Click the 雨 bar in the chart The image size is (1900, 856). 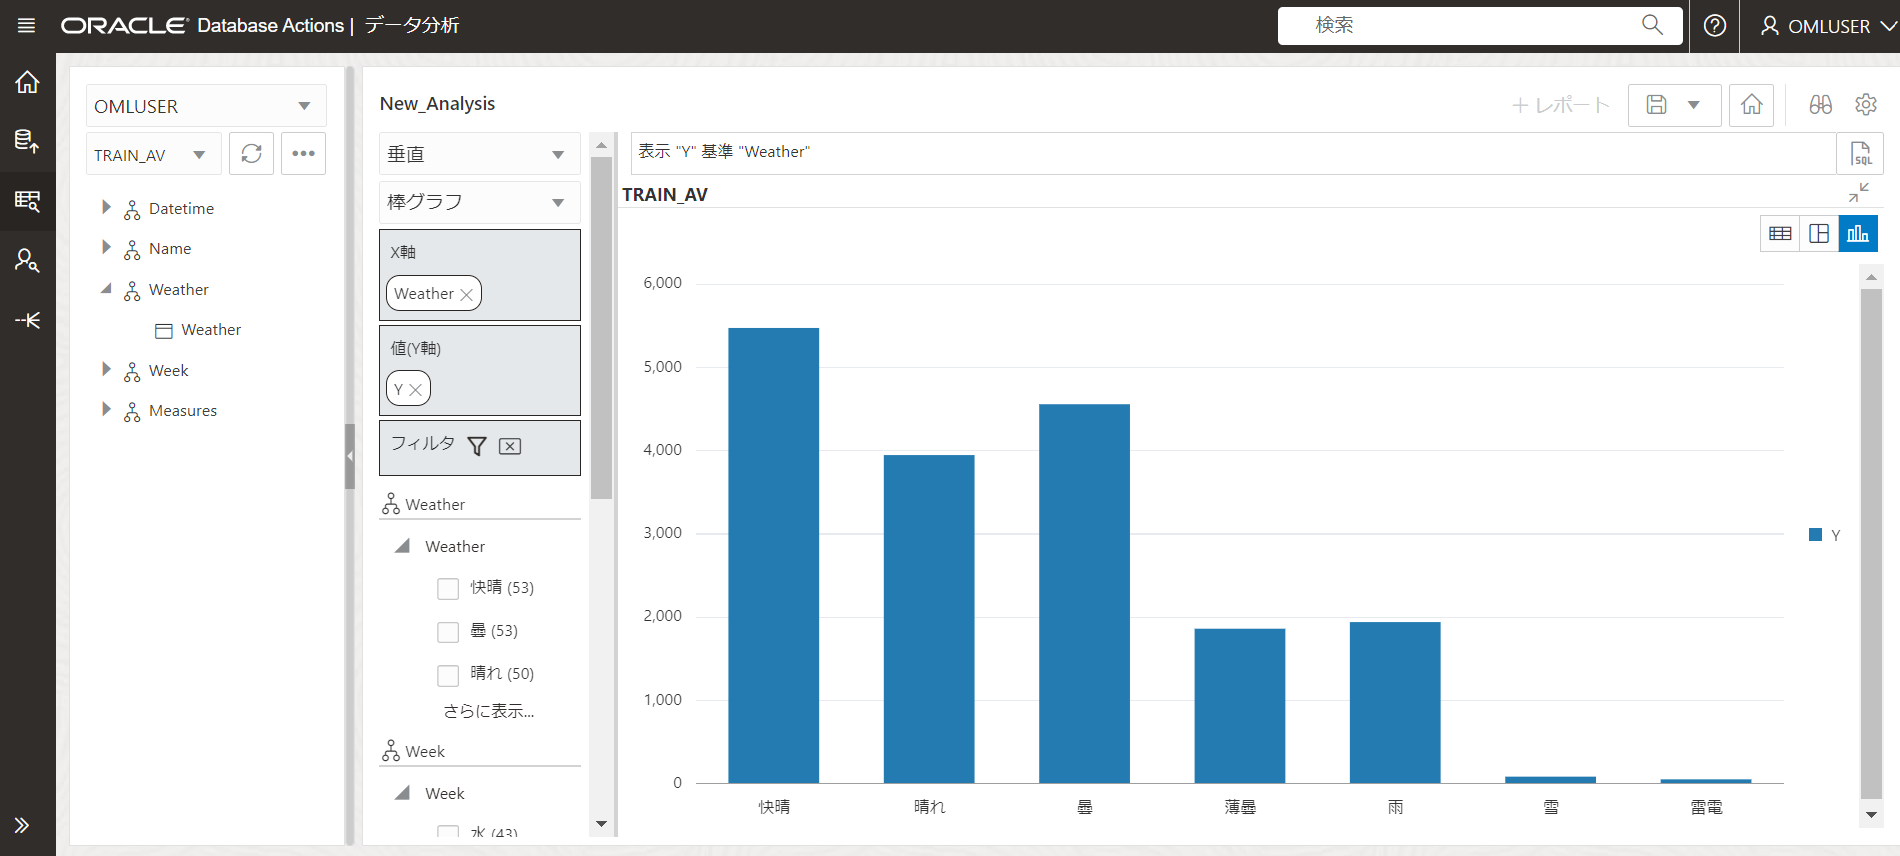pos(1395,702)
